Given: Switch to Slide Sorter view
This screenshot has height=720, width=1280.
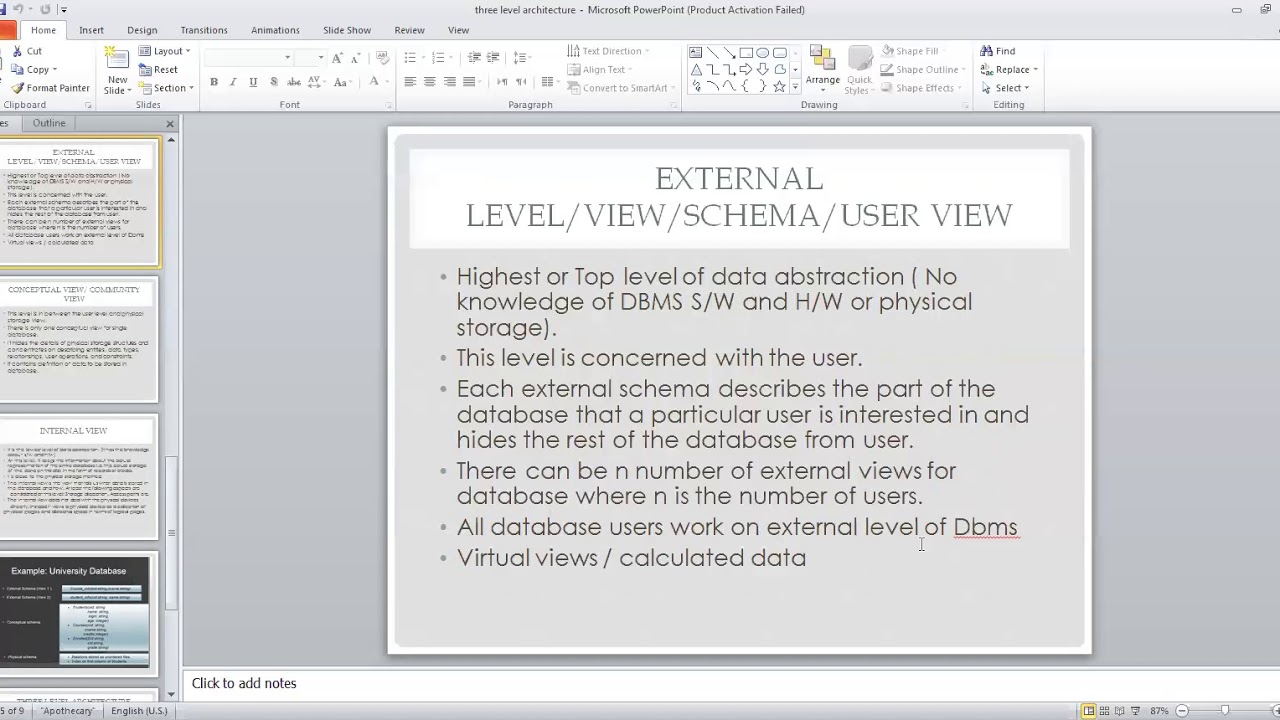Looking at the screenshot, I should pos(1106,711).
